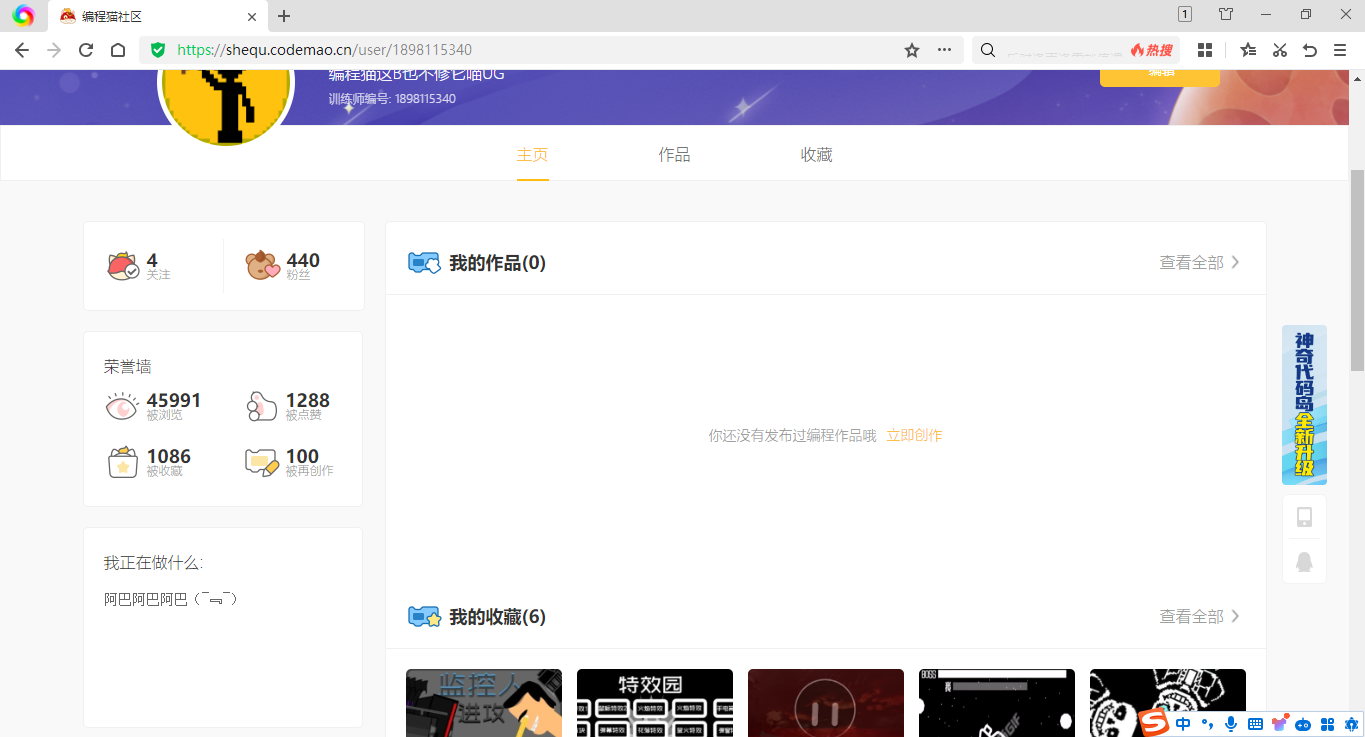Open the BOSS space game thumbnail
Viewport: 1365px width, 737px height.
pos(997,703)
